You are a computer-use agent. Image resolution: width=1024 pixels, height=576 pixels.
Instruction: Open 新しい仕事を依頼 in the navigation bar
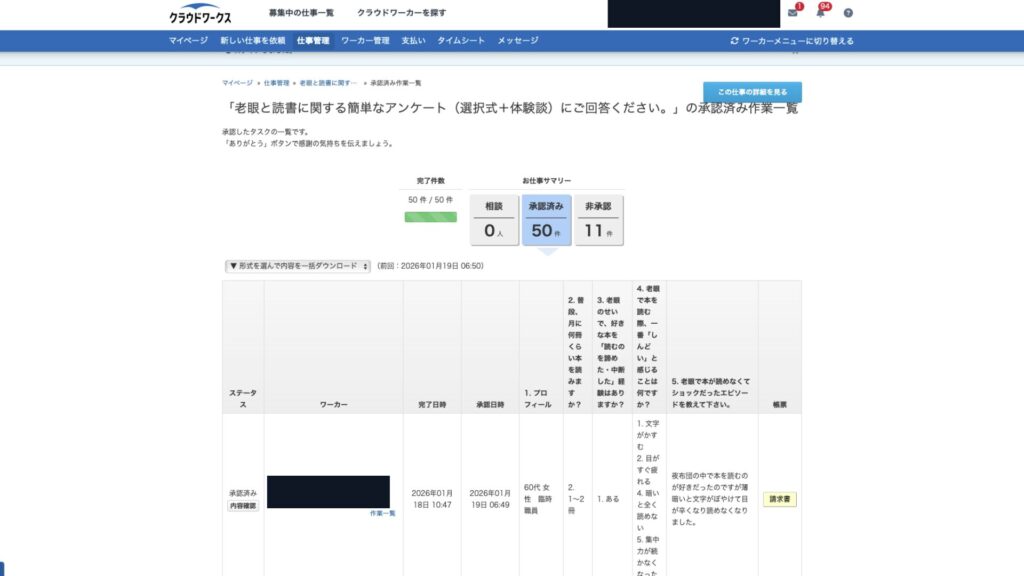click(x=253, y=41)
